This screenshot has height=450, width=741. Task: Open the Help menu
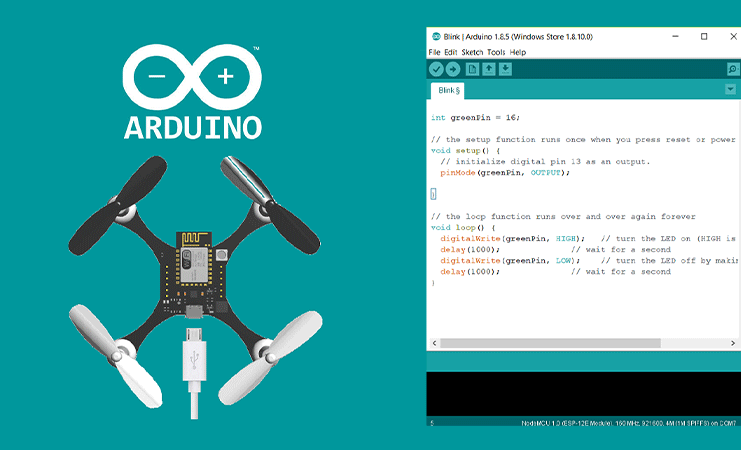(518, 52)
